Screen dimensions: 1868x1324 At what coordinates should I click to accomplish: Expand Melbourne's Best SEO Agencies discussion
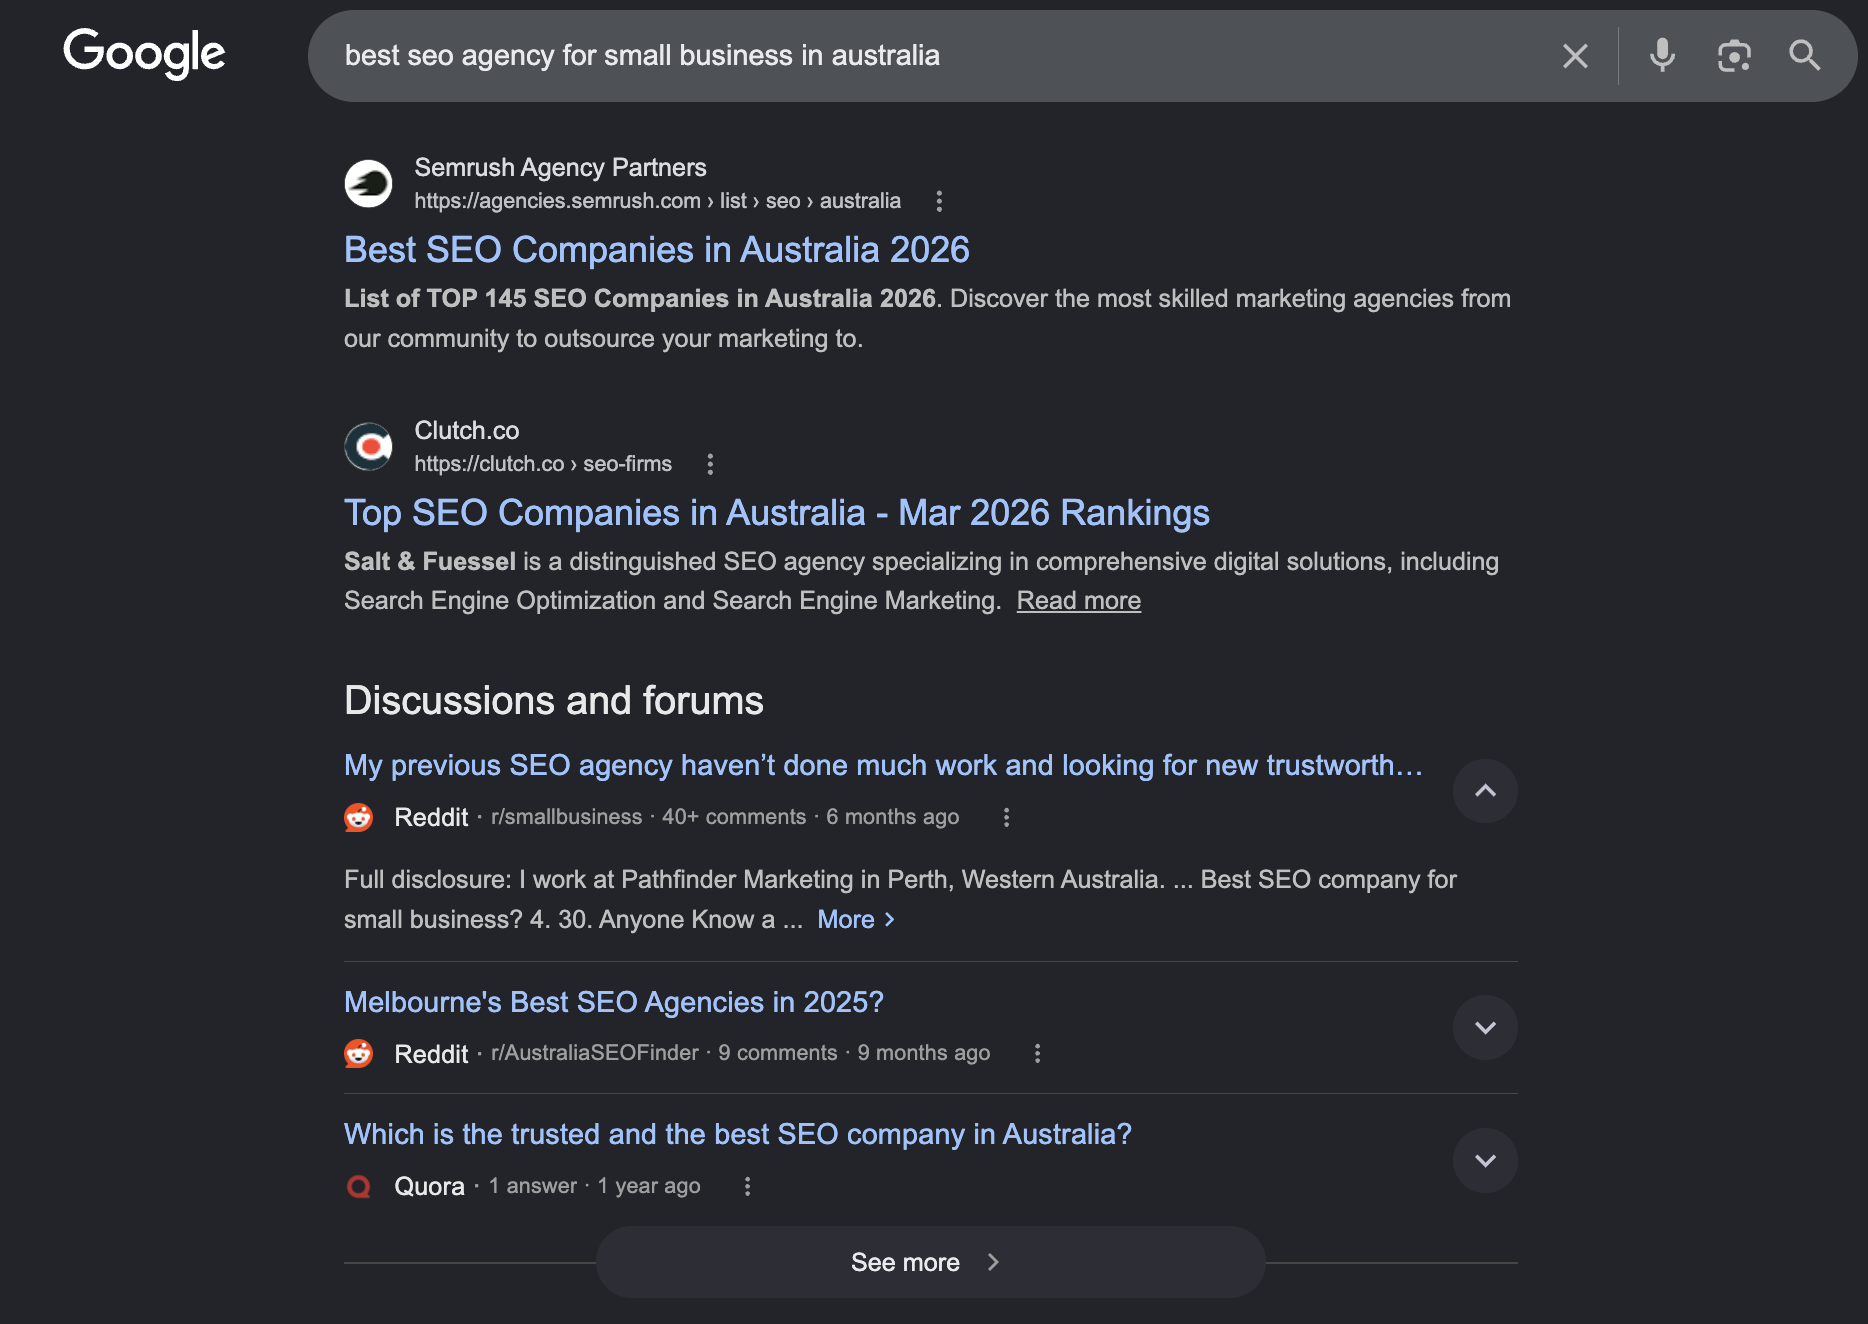[1485, 1028]
